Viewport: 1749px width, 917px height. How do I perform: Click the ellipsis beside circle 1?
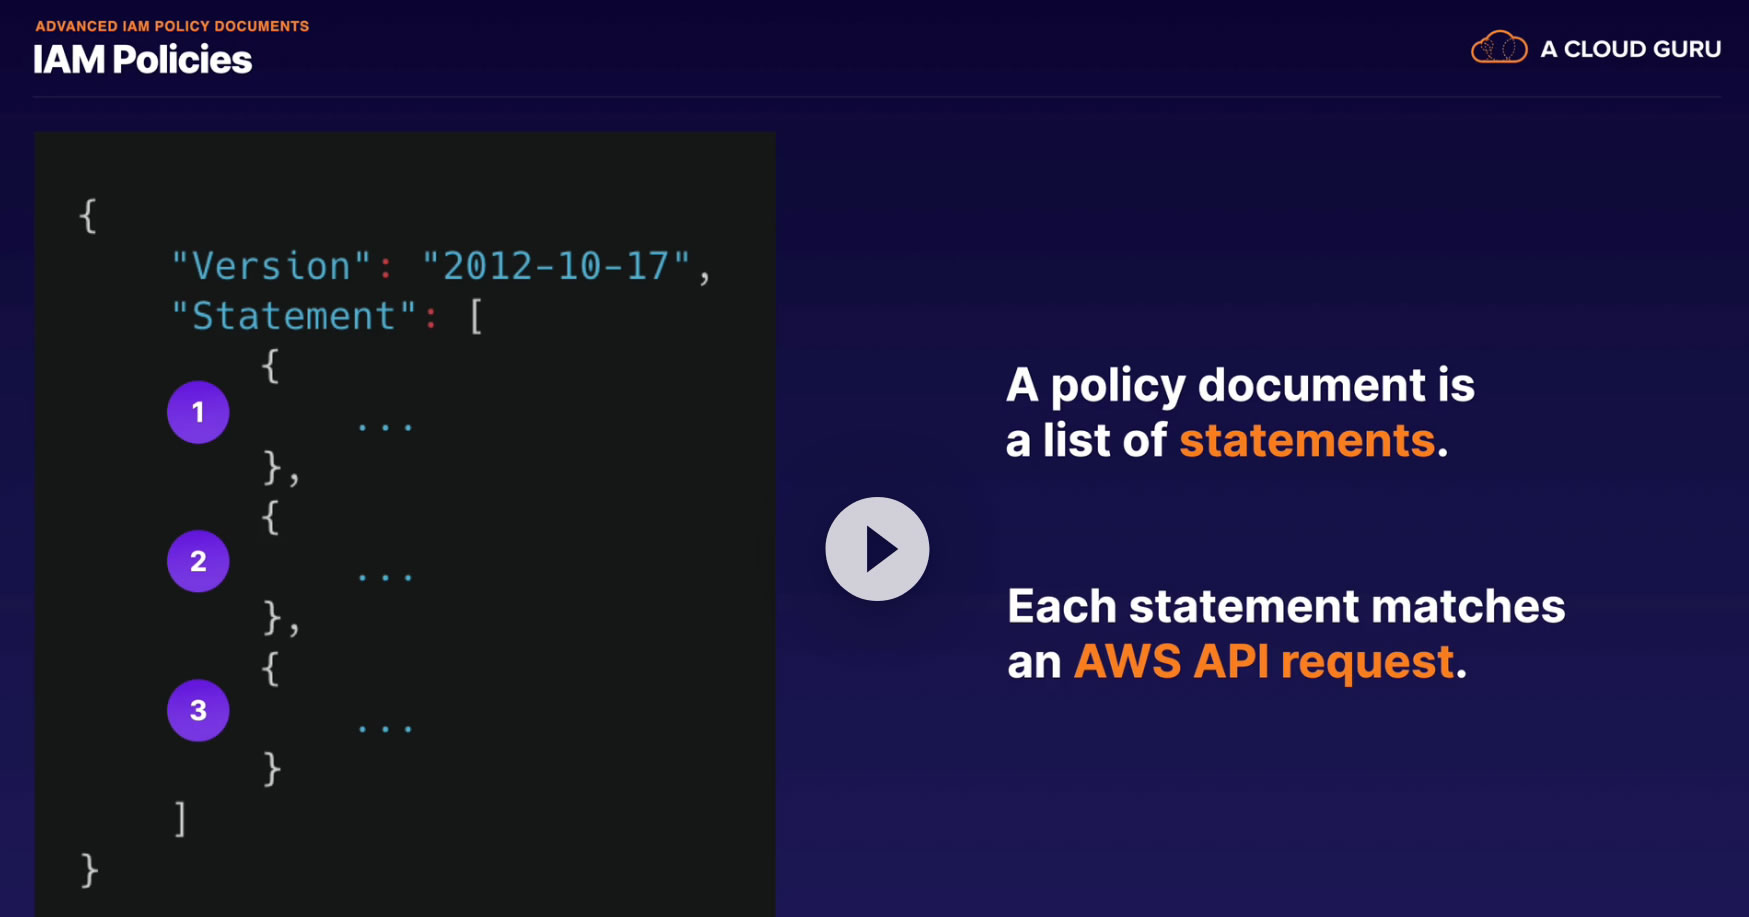point(385,427)
